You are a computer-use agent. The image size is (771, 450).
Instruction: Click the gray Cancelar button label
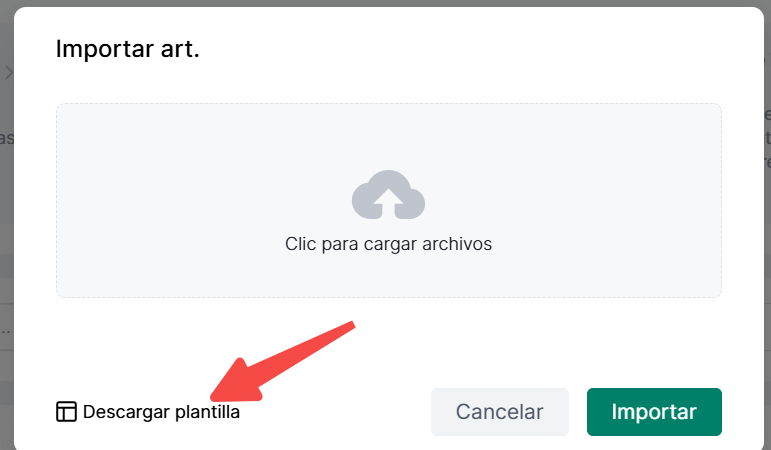(500, 412)
